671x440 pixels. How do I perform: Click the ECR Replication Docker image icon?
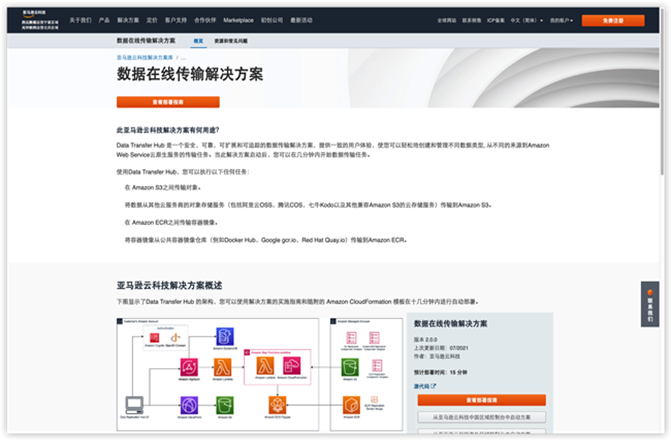tap(374, 399)
